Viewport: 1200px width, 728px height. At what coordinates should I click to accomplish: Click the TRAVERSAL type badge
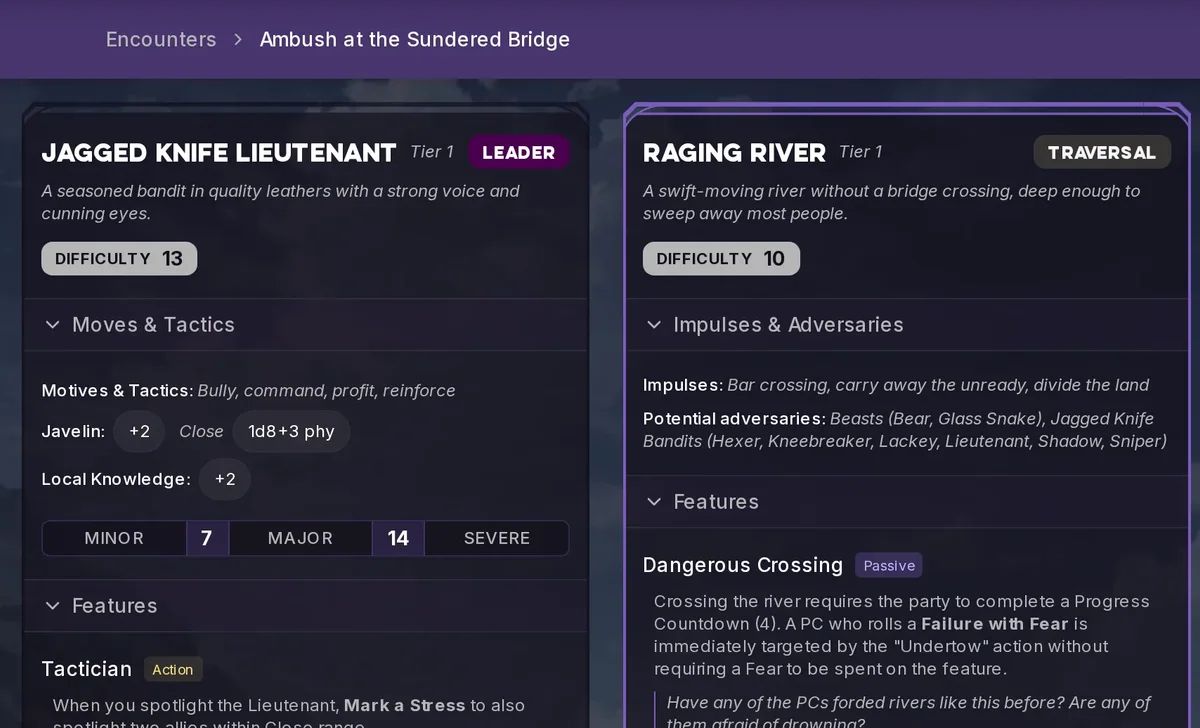[1102, 152]
